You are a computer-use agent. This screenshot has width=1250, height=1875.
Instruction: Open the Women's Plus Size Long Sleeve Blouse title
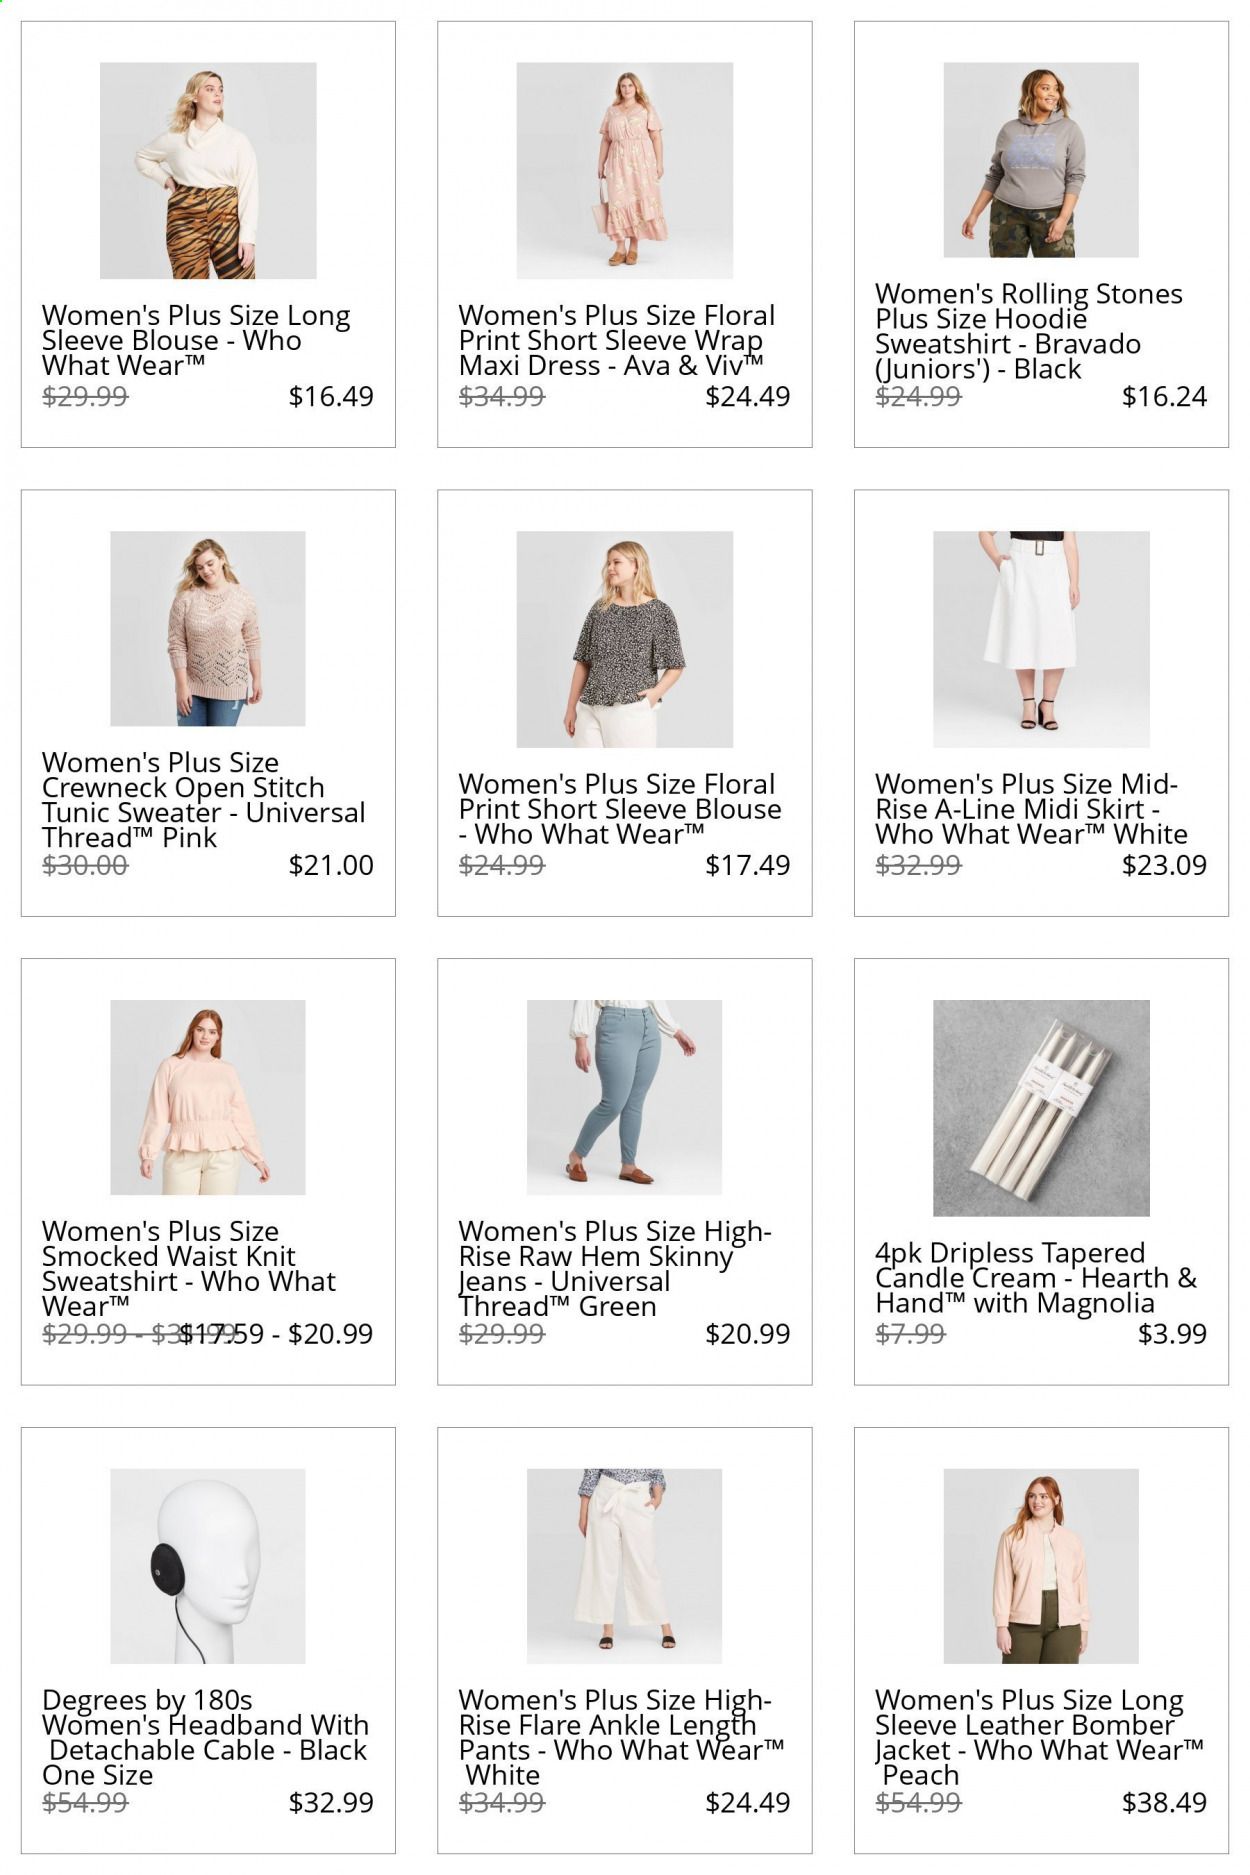[x=196, y=341]
